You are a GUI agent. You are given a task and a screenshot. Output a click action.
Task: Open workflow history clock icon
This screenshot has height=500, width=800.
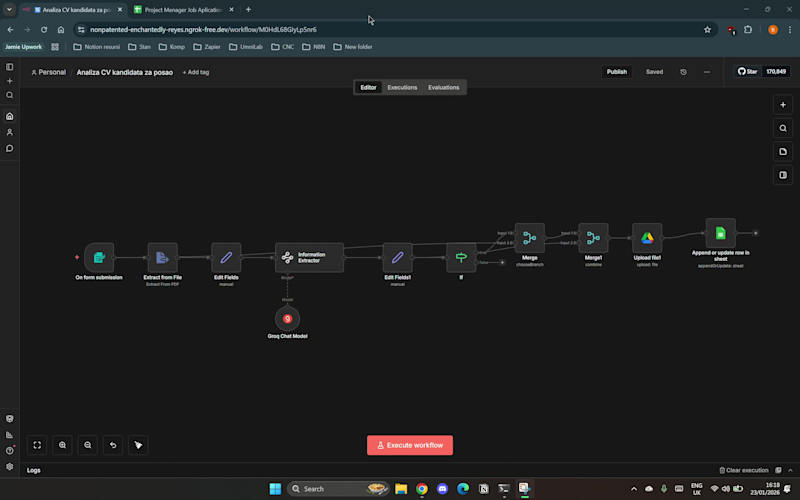click(x=683, y=72)
